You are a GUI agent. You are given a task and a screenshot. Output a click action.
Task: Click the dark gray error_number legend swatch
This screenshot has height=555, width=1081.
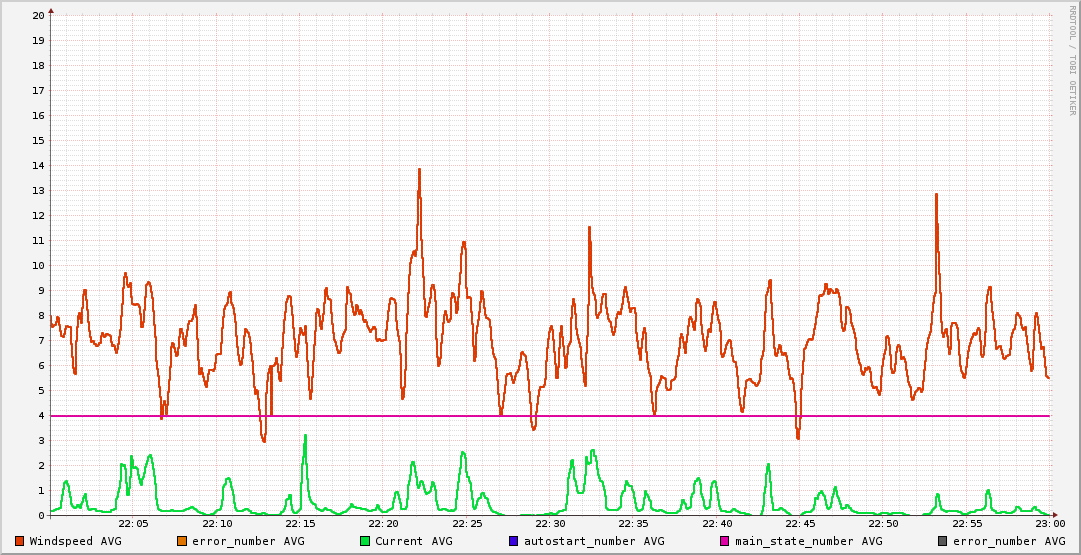942,541
